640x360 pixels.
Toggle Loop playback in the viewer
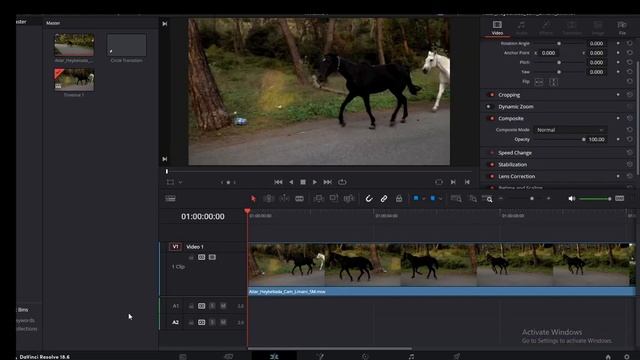coord(342,182)
